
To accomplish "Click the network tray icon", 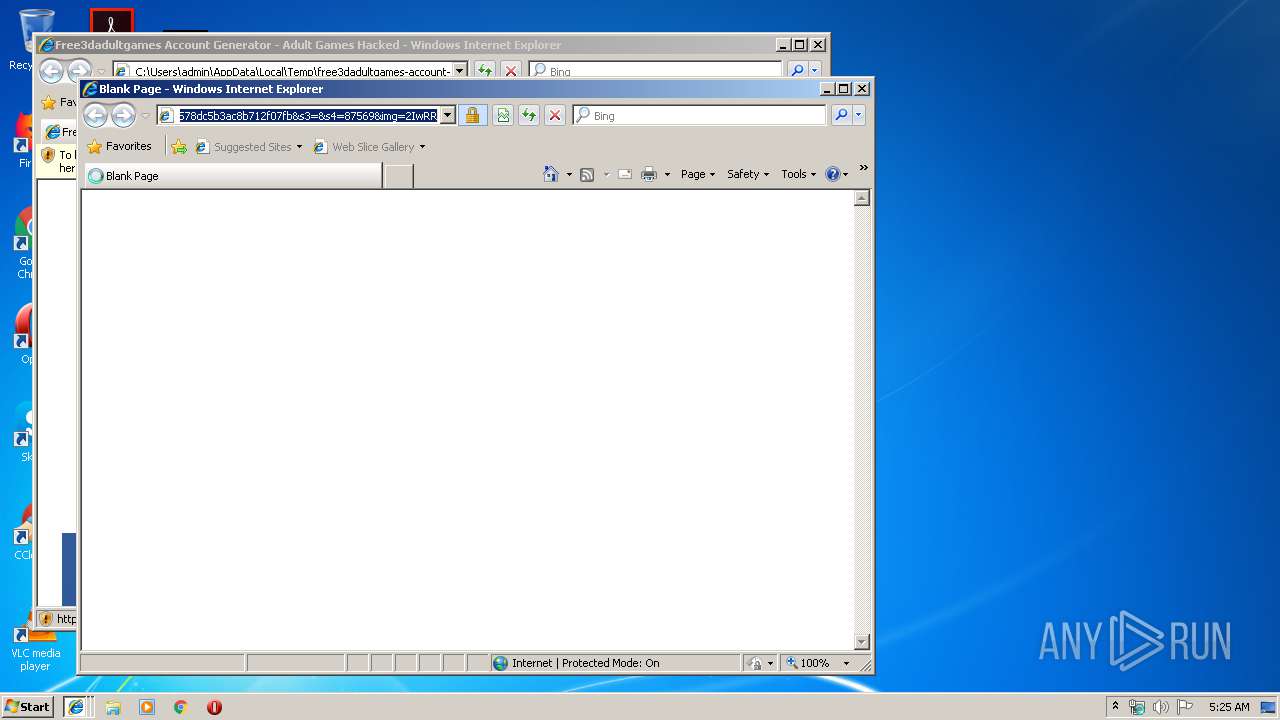I will (1137, 707).
